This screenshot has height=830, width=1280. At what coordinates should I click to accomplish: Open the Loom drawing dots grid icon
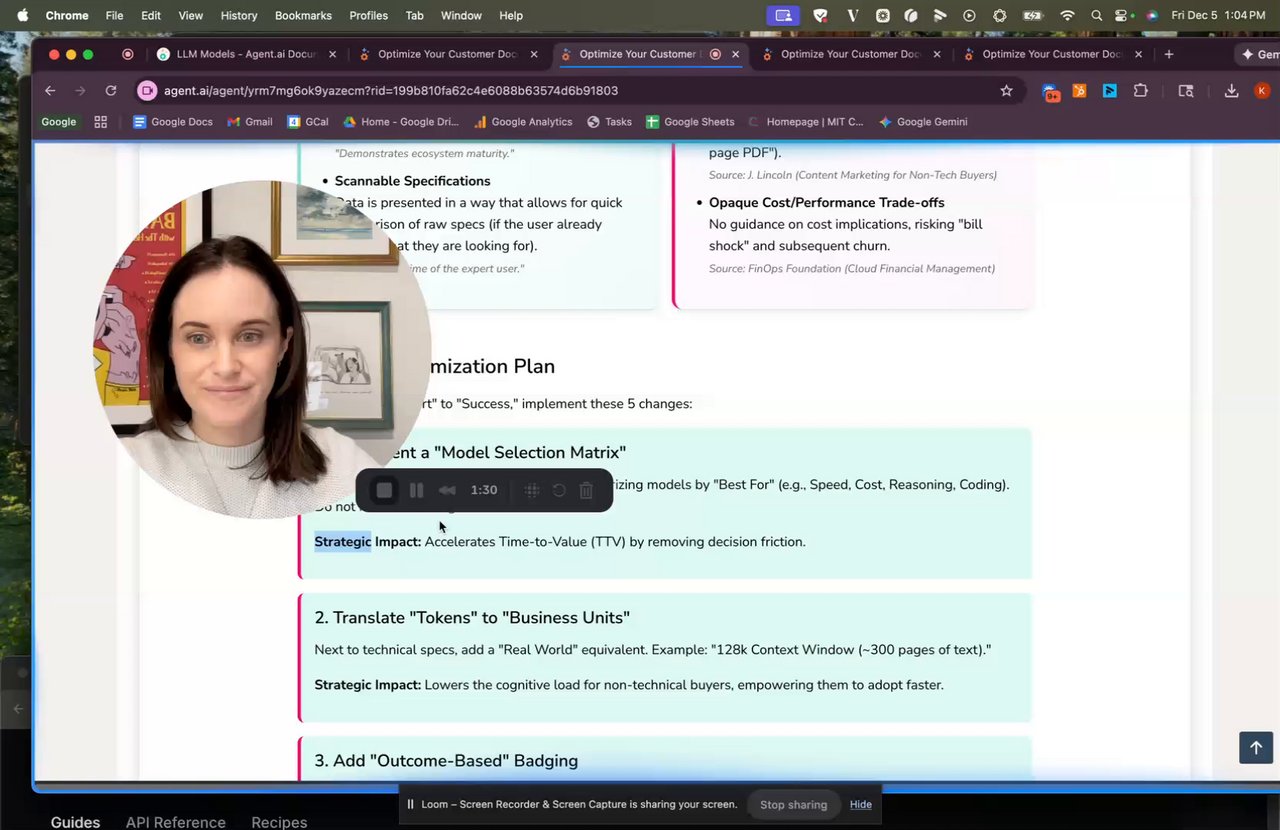tap(532, 490)
